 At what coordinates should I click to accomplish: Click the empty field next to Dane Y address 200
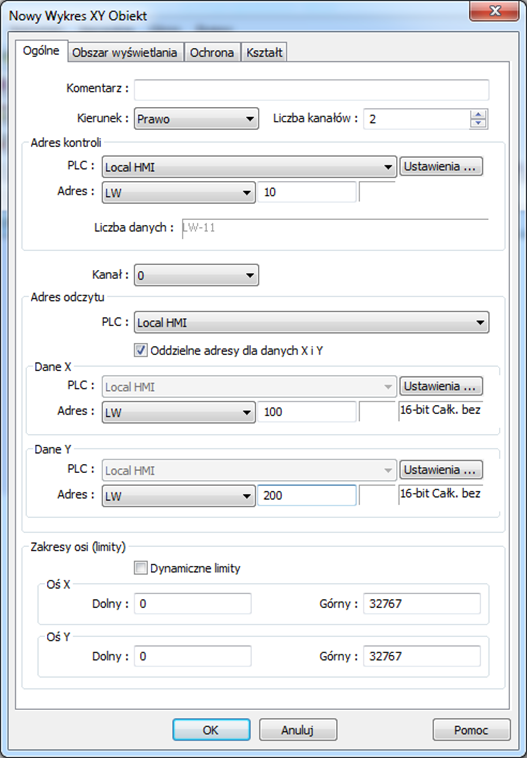coord(377,495)
